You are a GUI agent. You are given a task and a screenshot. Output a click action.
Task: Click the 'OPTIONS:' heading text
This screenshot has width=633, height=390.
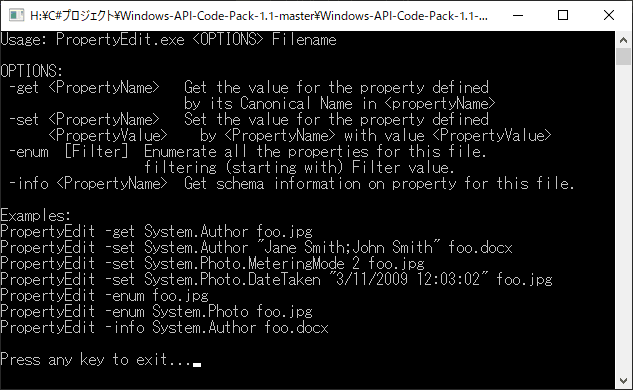click(31, 71)
